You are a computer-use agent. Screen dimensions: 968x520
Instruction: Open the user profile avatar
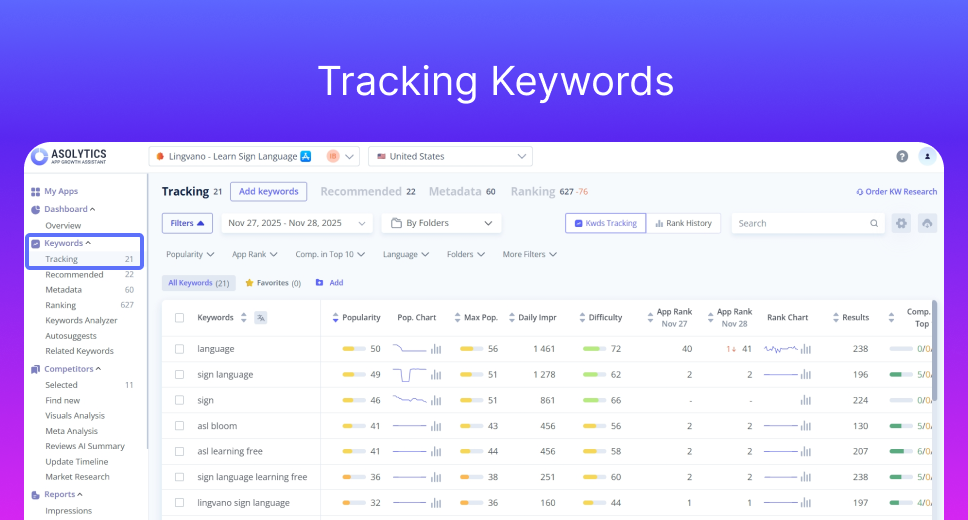[927, 156]
